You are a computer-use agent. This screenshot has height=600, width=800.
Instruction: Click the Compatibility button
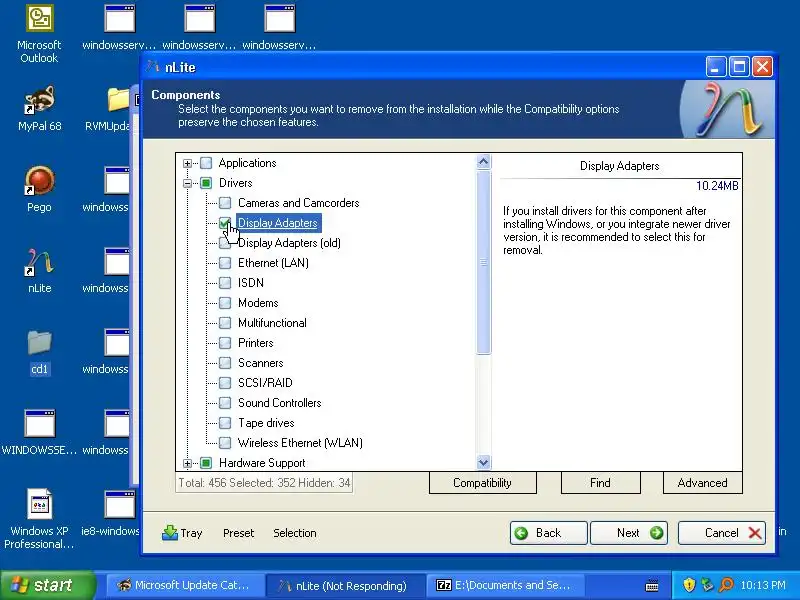483,483
